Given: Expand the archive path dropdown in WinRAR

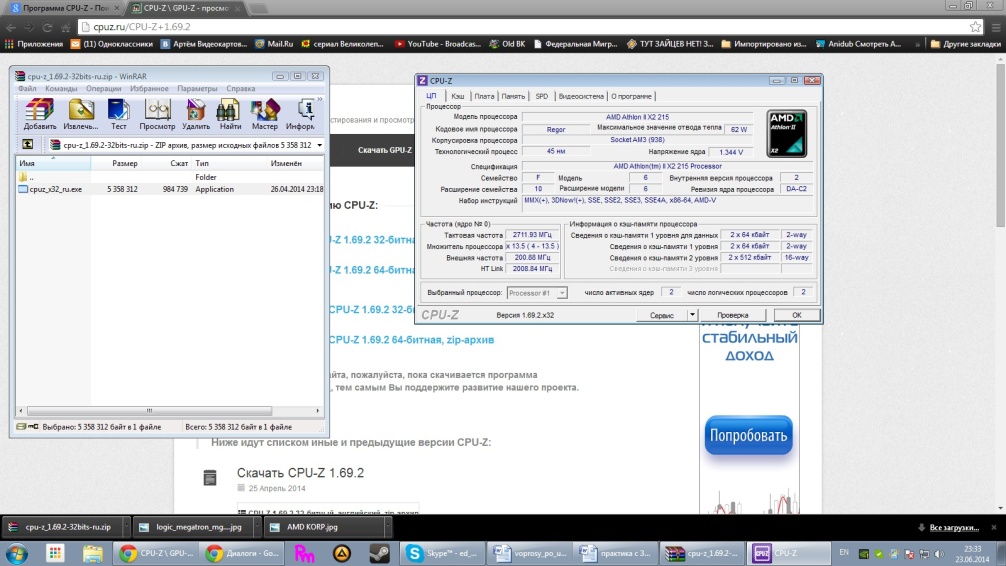Looking at the screenshot, I should pos(320,145).
